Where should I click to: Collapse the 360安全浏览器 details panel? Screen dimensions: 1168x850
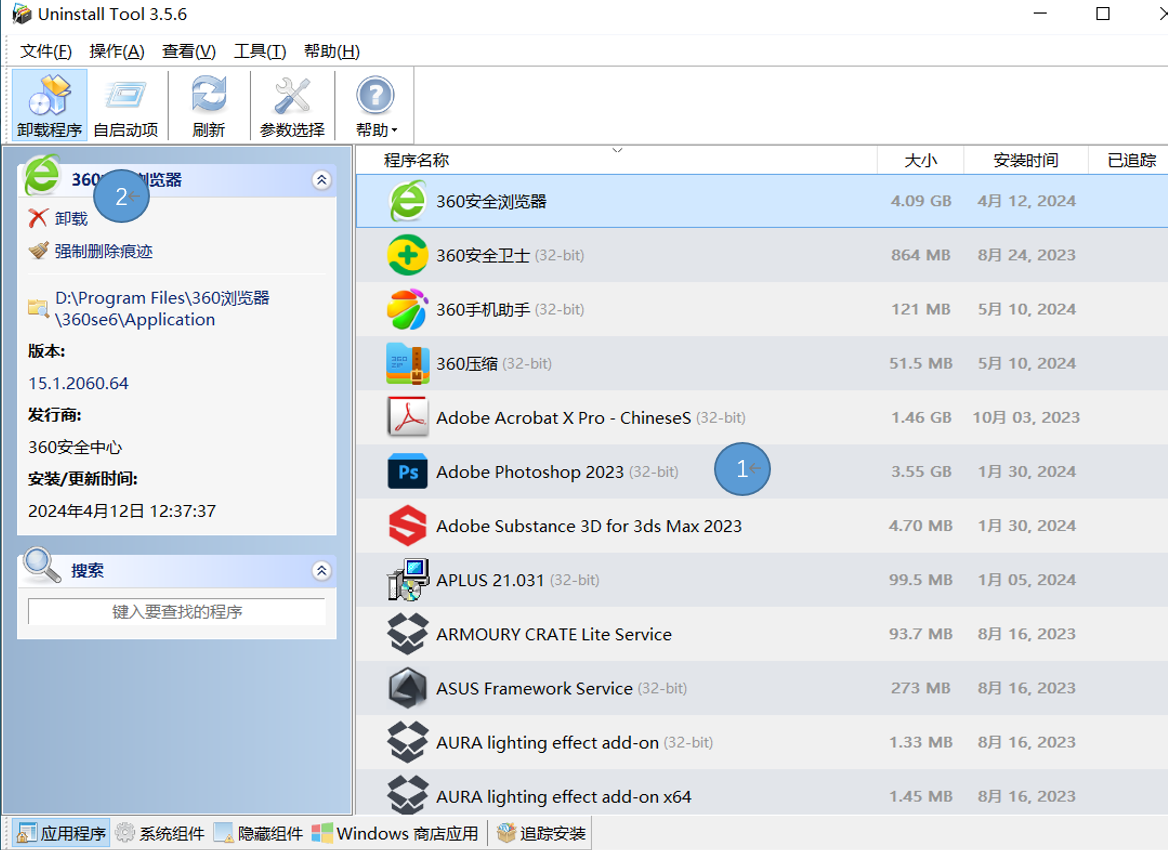coord(321,180)
